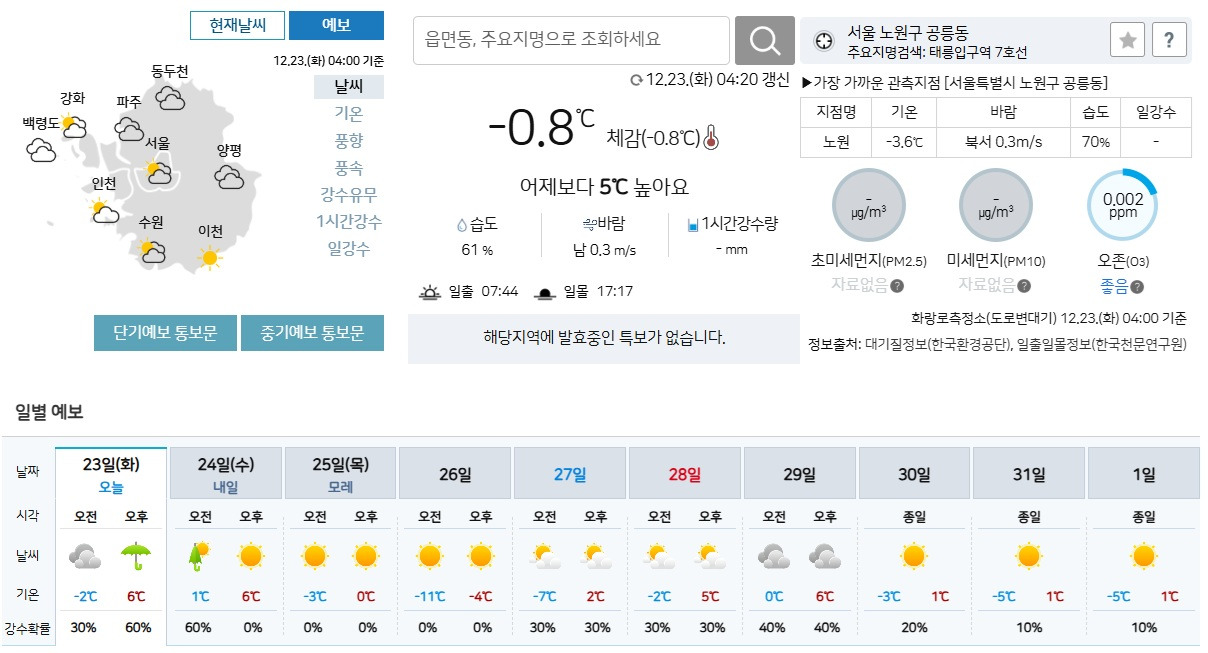Click help icon next to 오존 좋음
Viewport: 1208px width, 653px height.
1137,287
